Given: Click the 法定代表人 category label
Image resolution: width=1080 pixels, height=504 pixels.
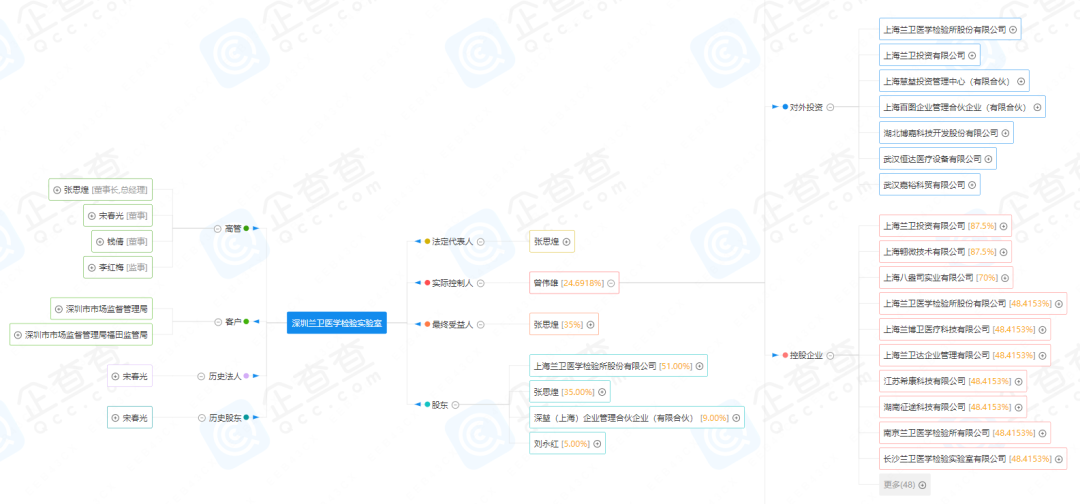Looking at the screenshot, I should [x=453, y=242].
